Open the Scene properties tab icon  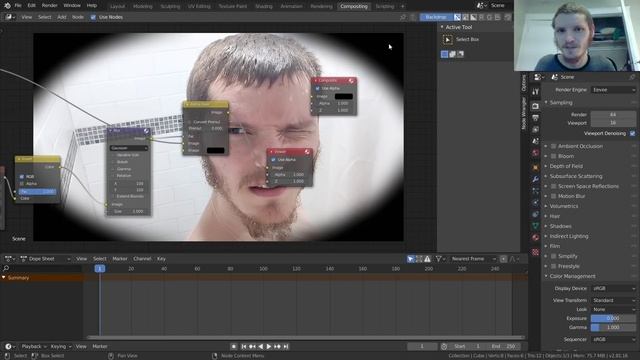click(x=536, y=141)
